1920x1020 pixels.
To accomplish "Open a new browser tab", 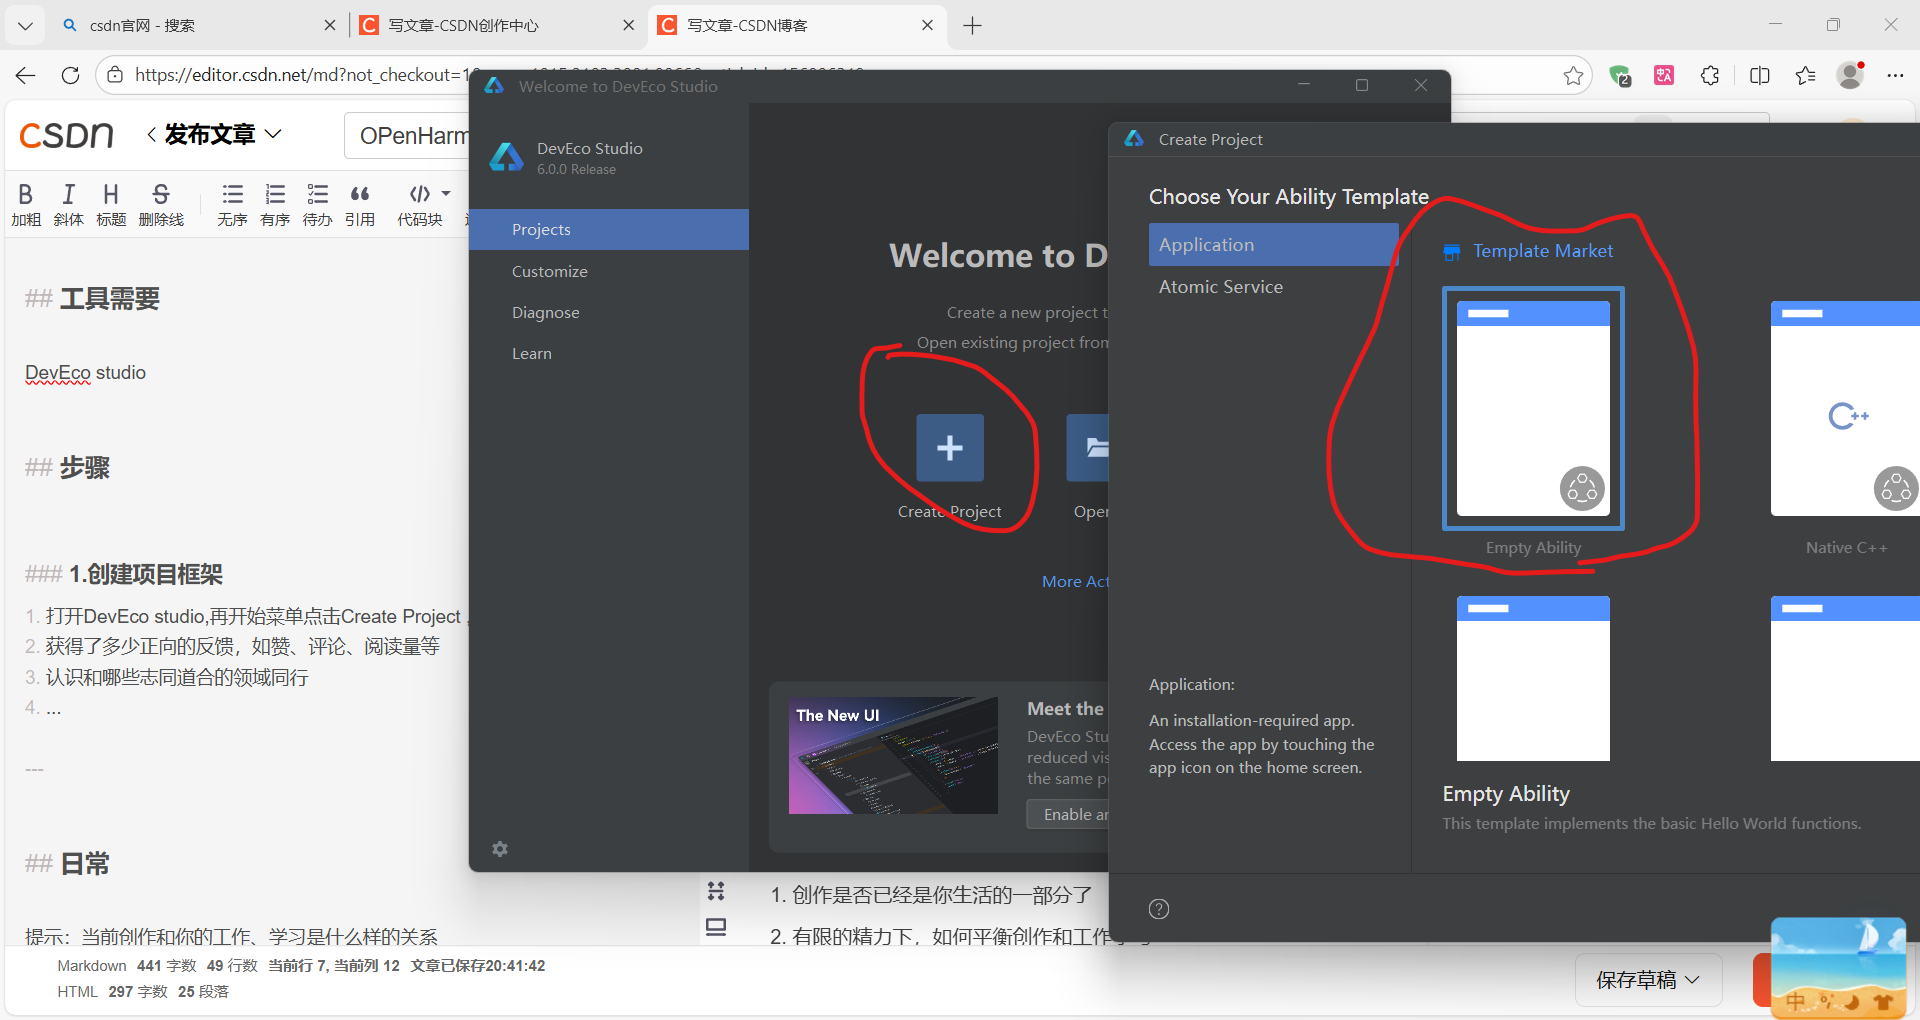I will [972, 25].
